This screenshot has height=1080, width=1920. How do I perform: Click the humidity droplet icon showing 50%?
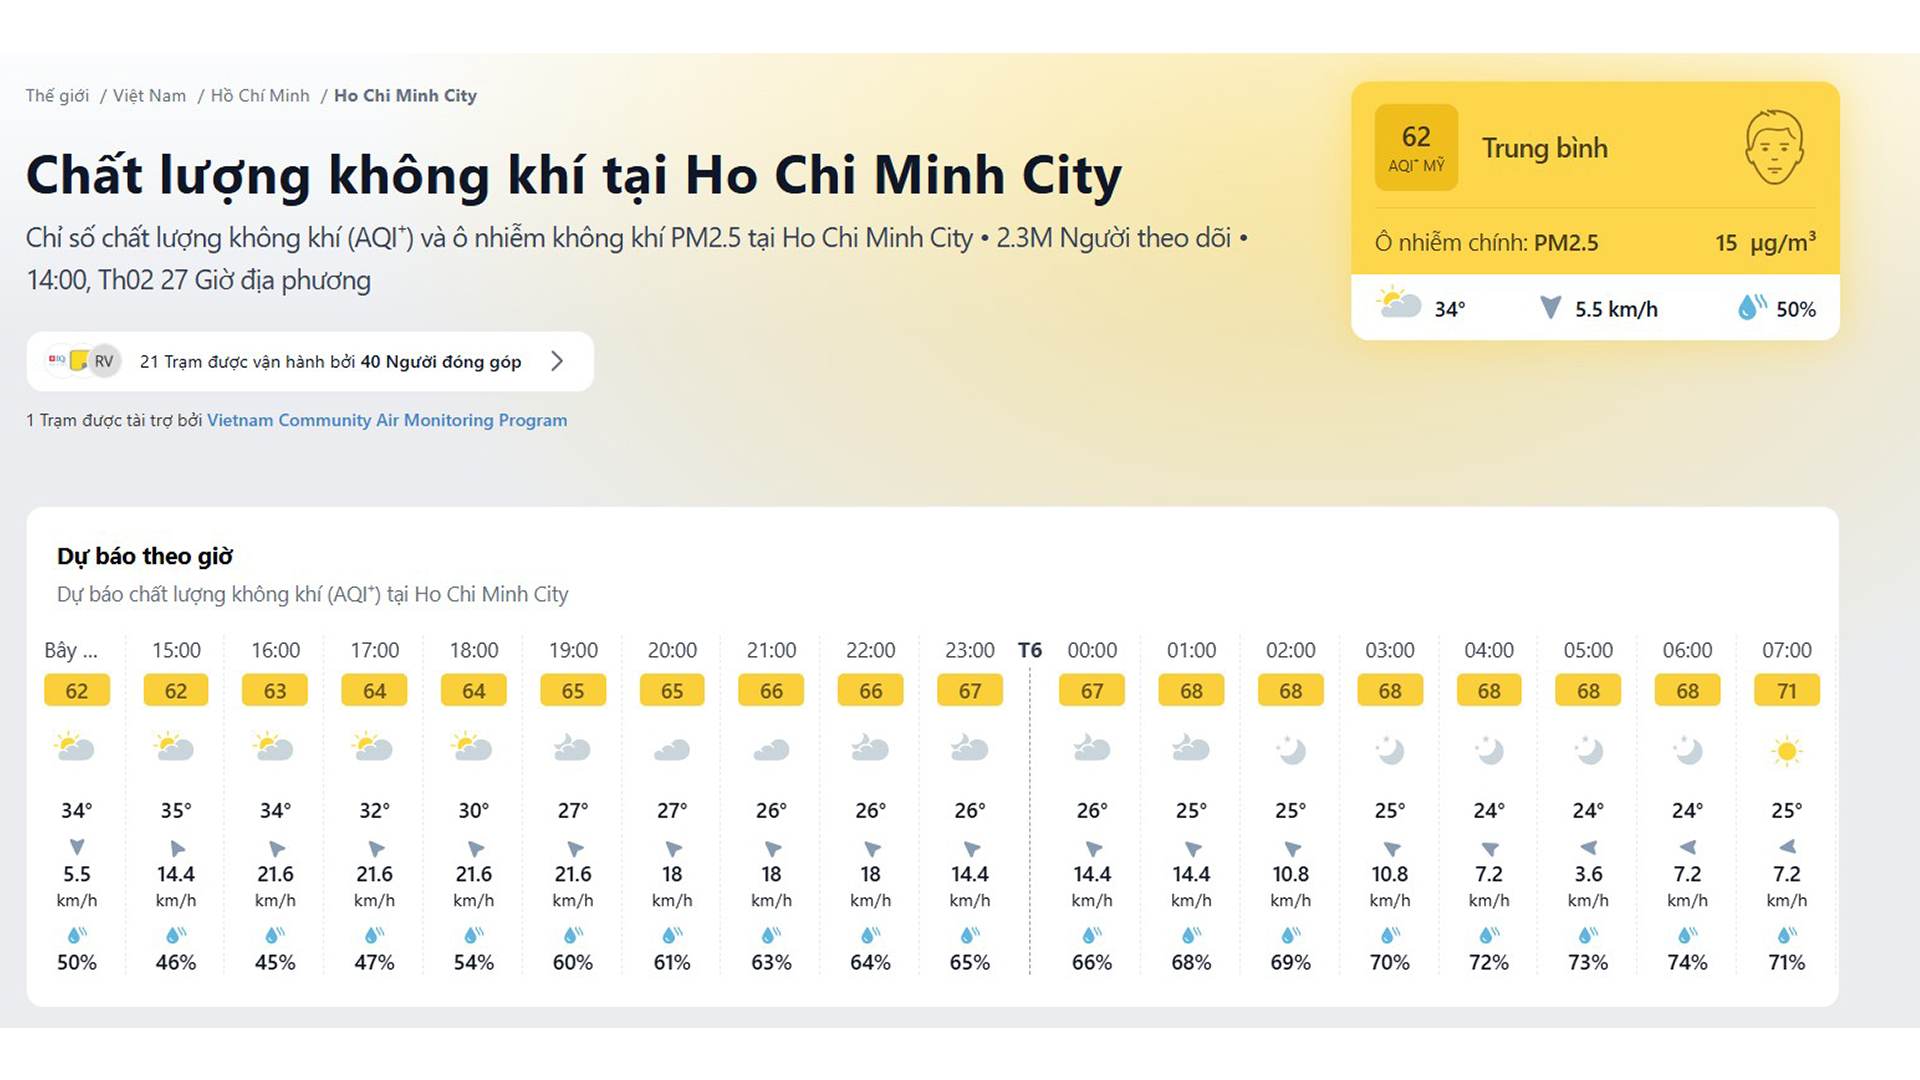[x=1751, y=307]
